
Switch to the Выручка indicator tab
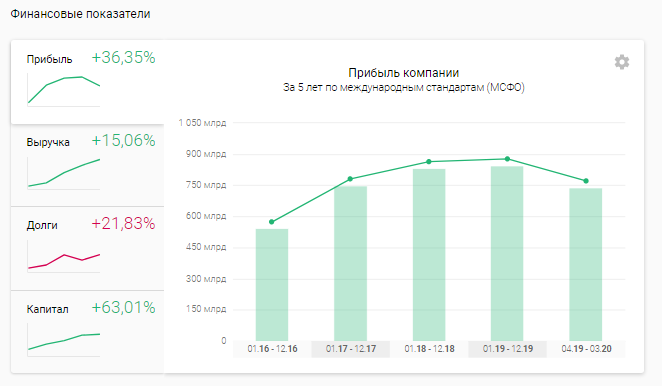click(87, 165)
